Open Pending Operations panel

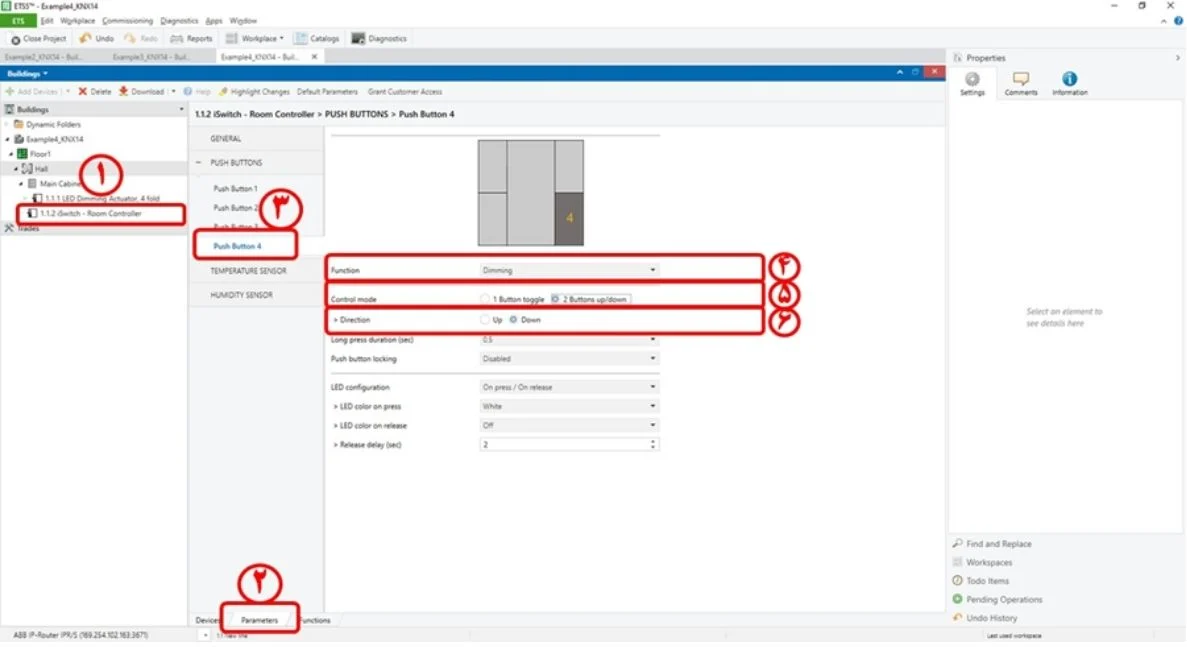point(997,599)
